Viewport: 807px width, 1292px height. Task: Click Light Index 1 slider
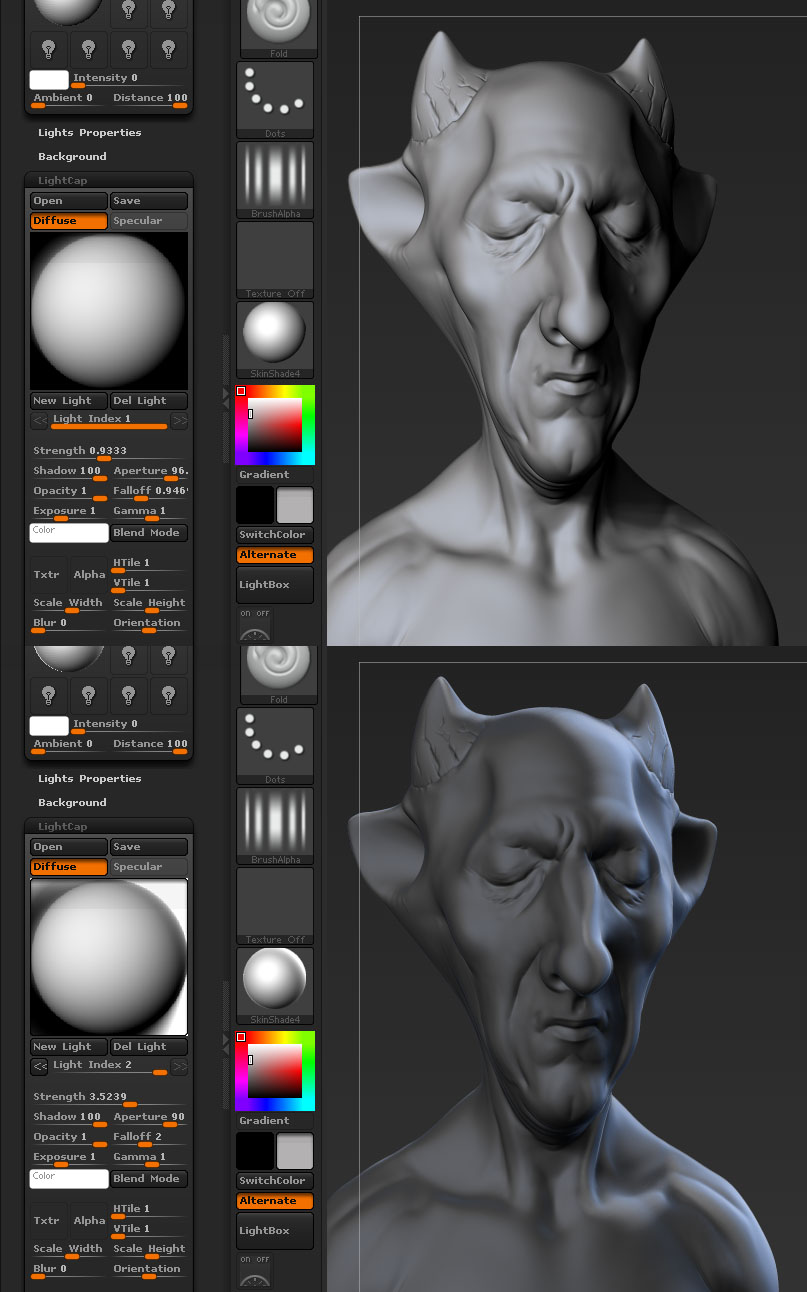[109, 421]
